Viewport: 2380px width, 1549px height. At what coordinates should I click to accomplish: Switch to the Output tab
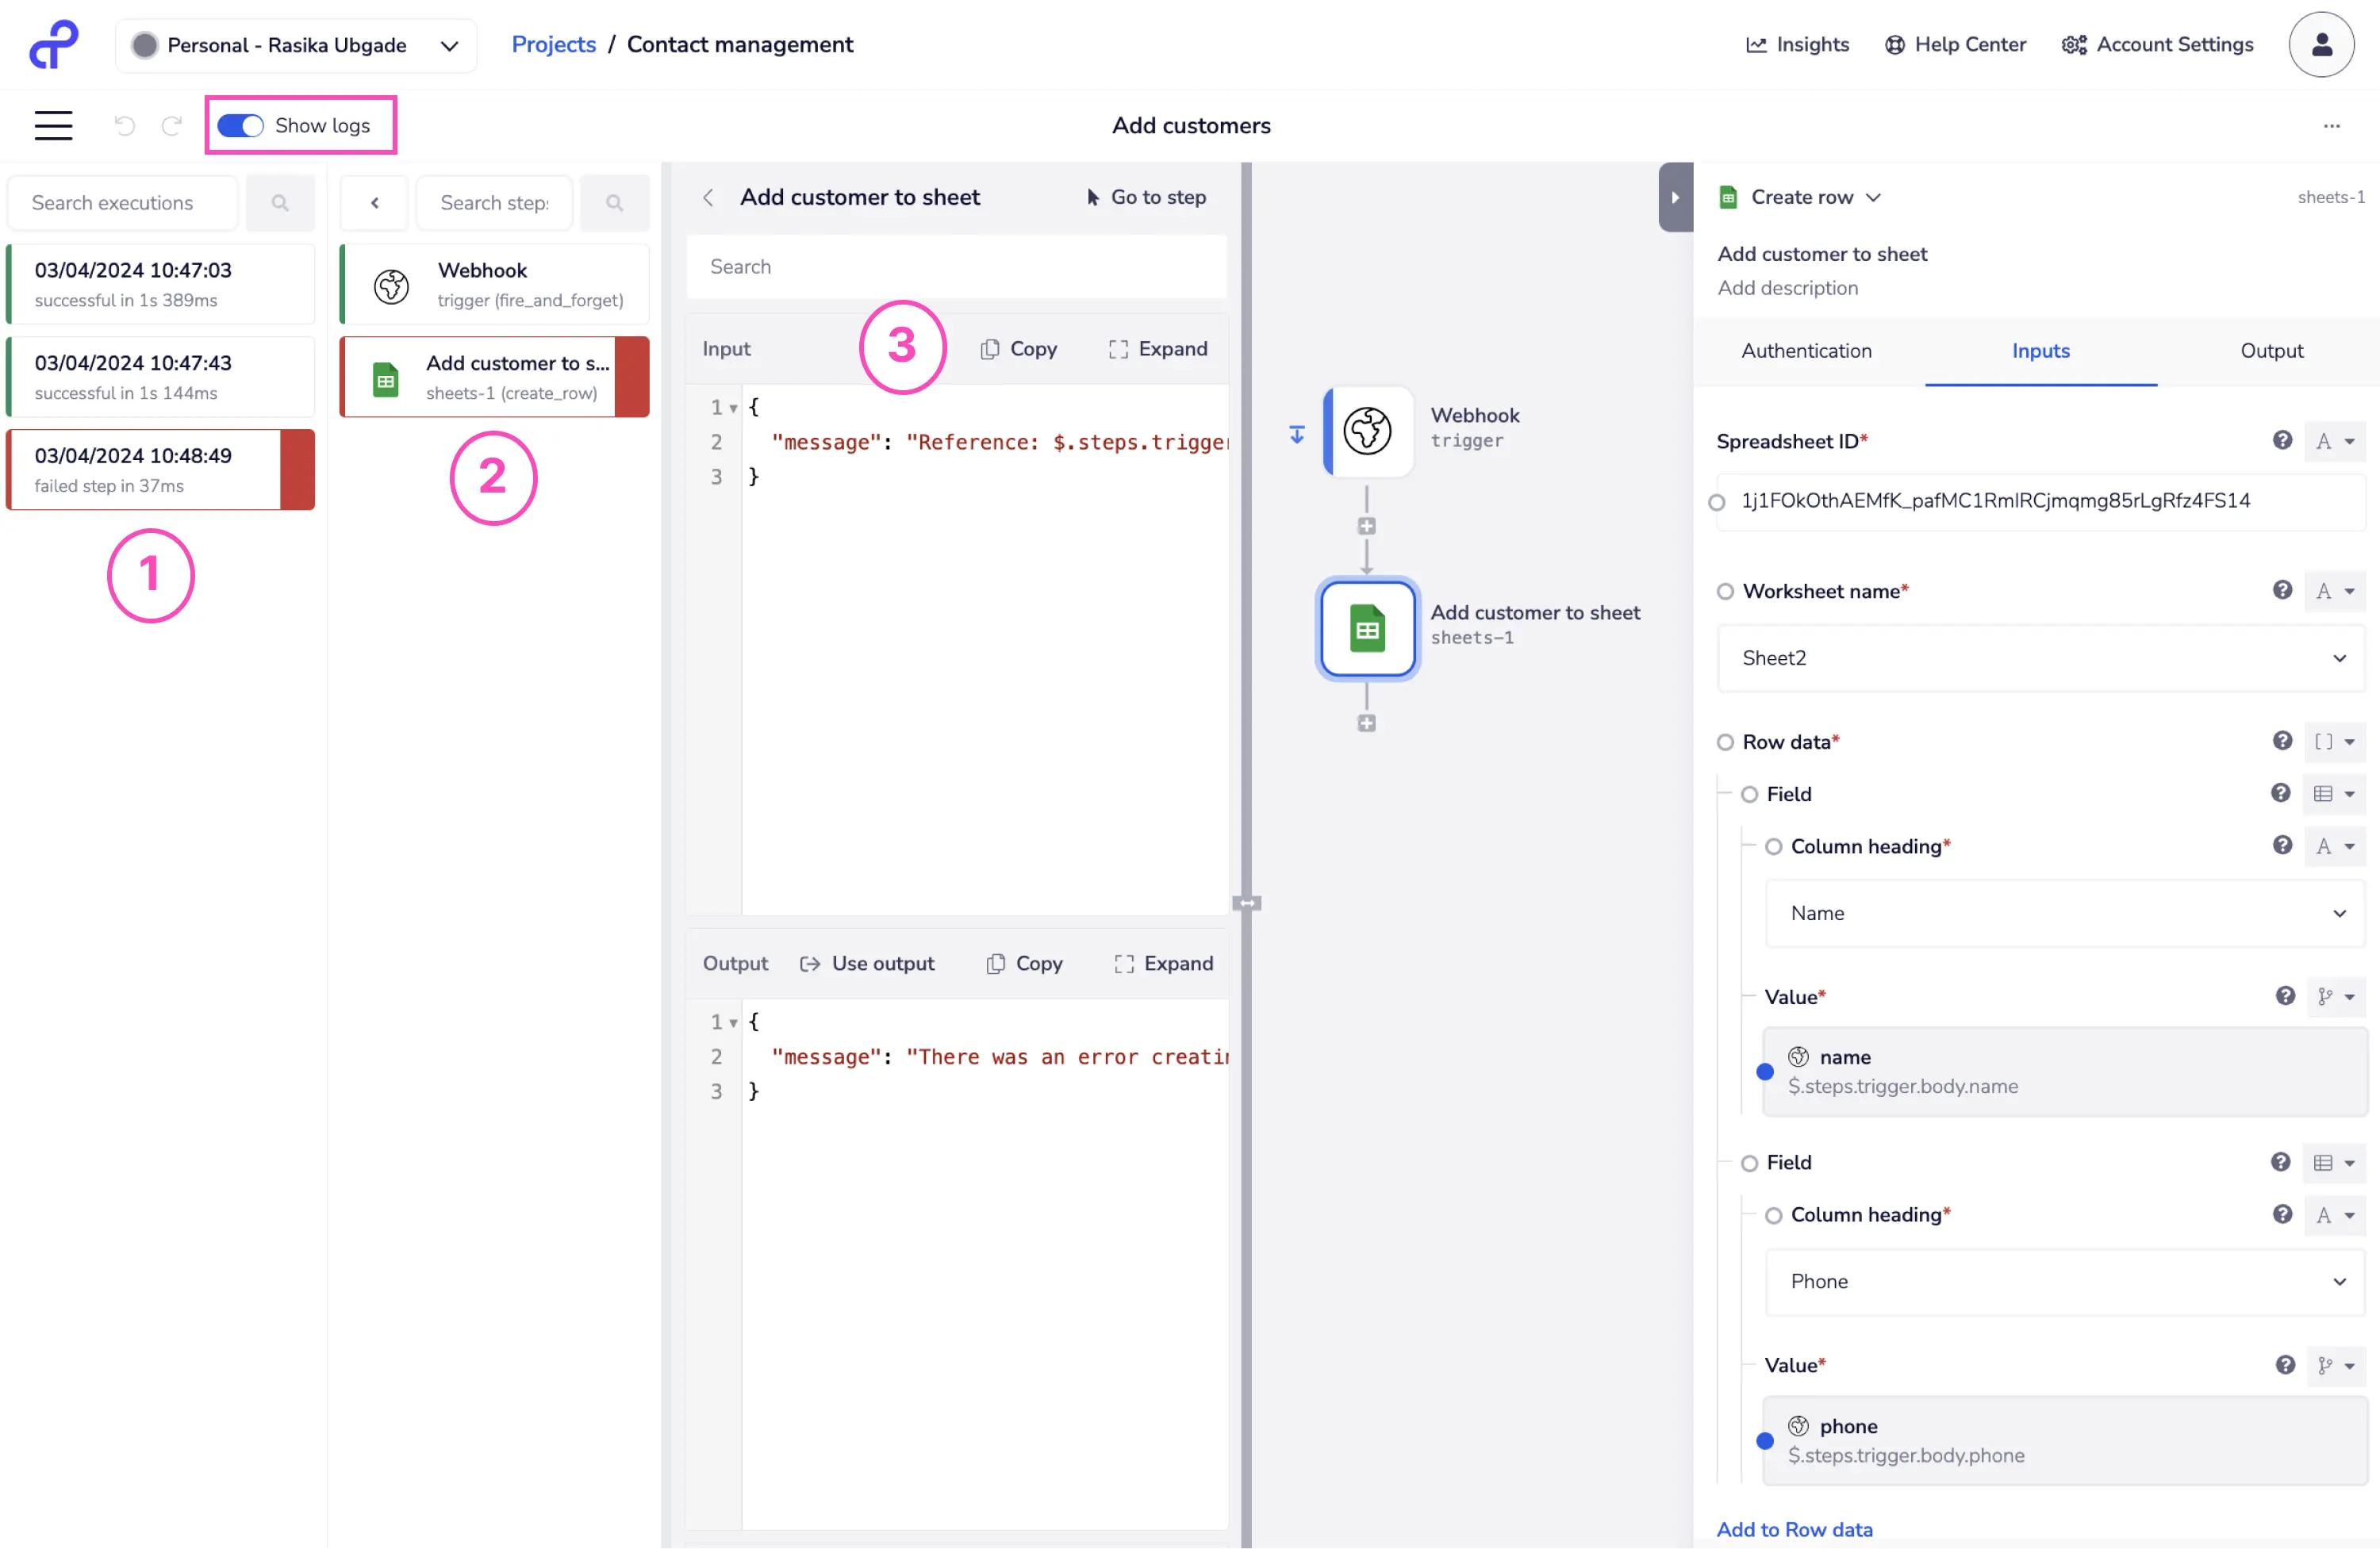[2271, 350]
